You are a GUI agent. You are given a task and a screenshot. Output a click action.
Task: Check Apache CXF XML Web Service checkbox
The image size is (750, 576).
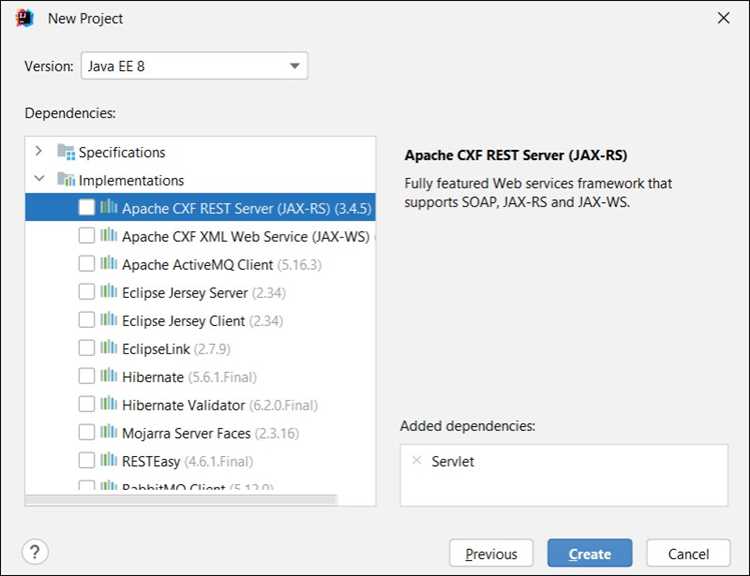coord(87,235)
